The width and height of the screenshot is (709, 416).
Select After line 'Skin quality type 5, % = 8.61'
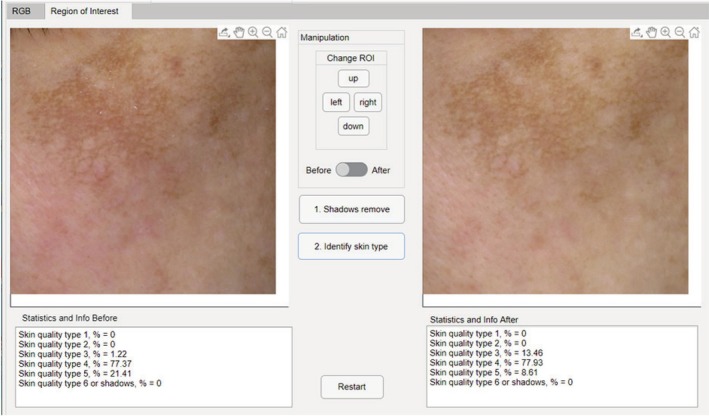tap(484, 373)
